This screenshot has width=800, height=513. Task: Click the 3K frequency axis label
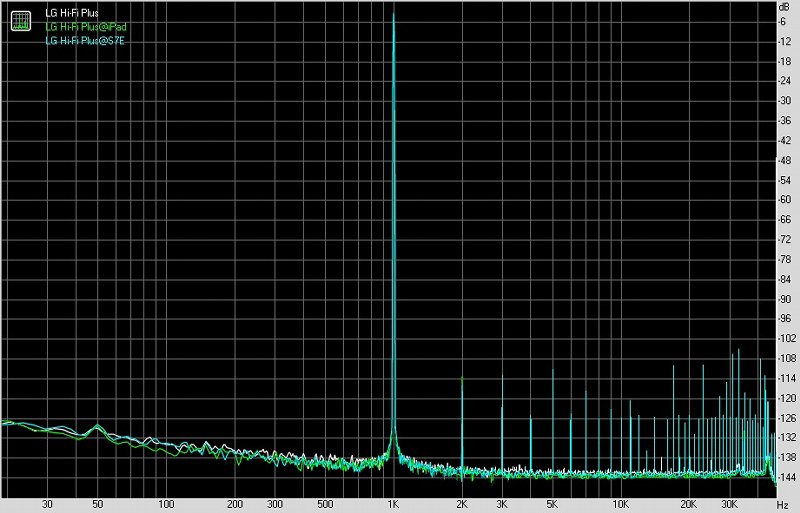(502, 504)
